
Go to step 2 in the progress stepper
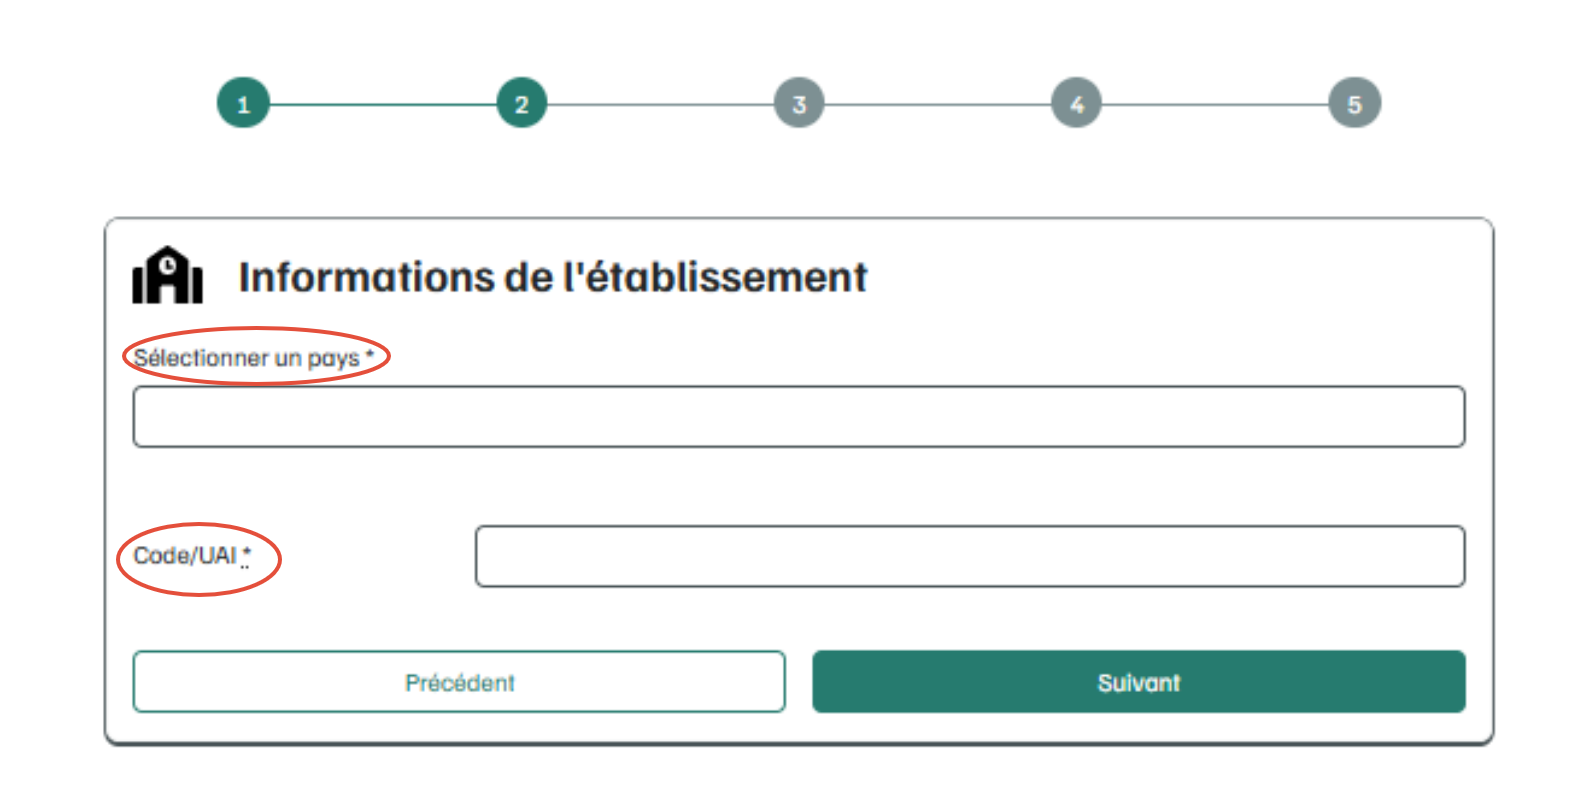pyautogui.click(x=521, y=103)
